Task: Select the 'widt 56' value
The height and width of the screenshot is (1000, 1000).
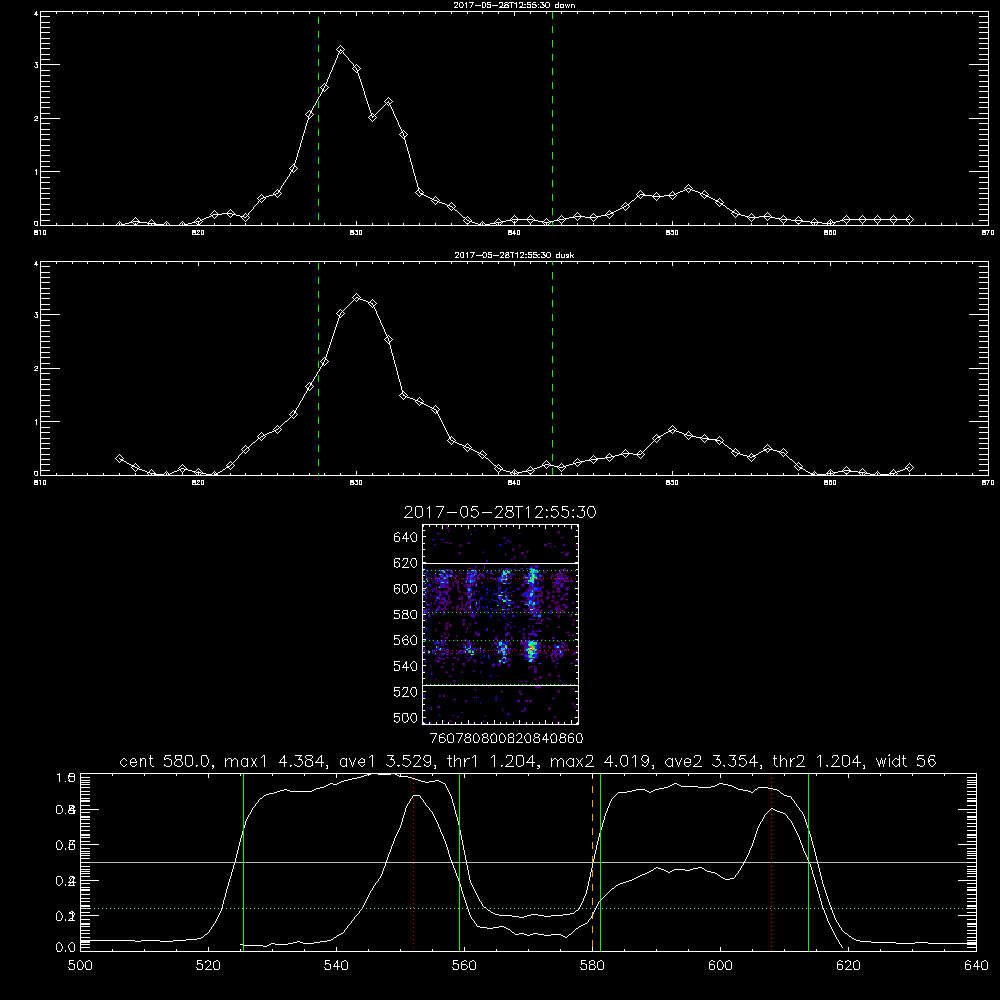Action: pyautogui.click(x=906, y=761)
